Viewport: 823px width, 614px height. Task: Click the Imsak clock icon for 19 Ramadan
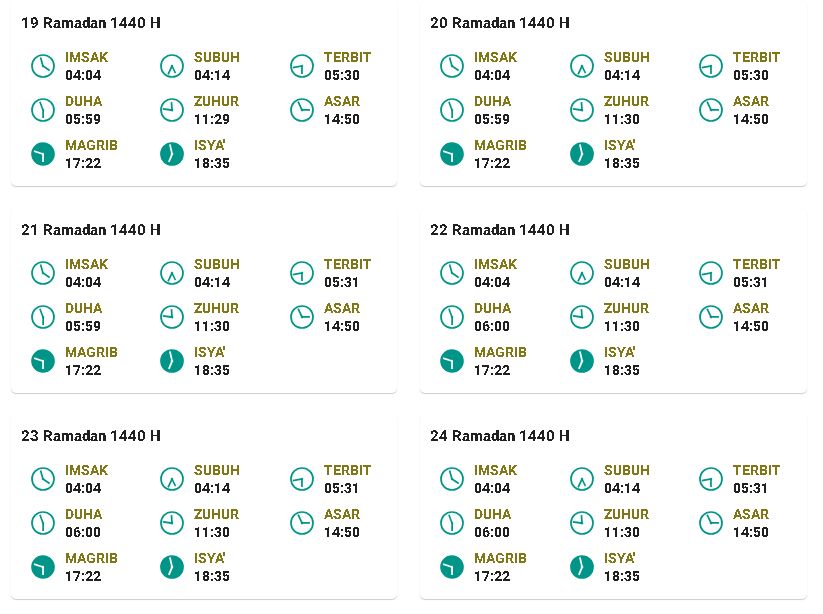pos(43,66)
